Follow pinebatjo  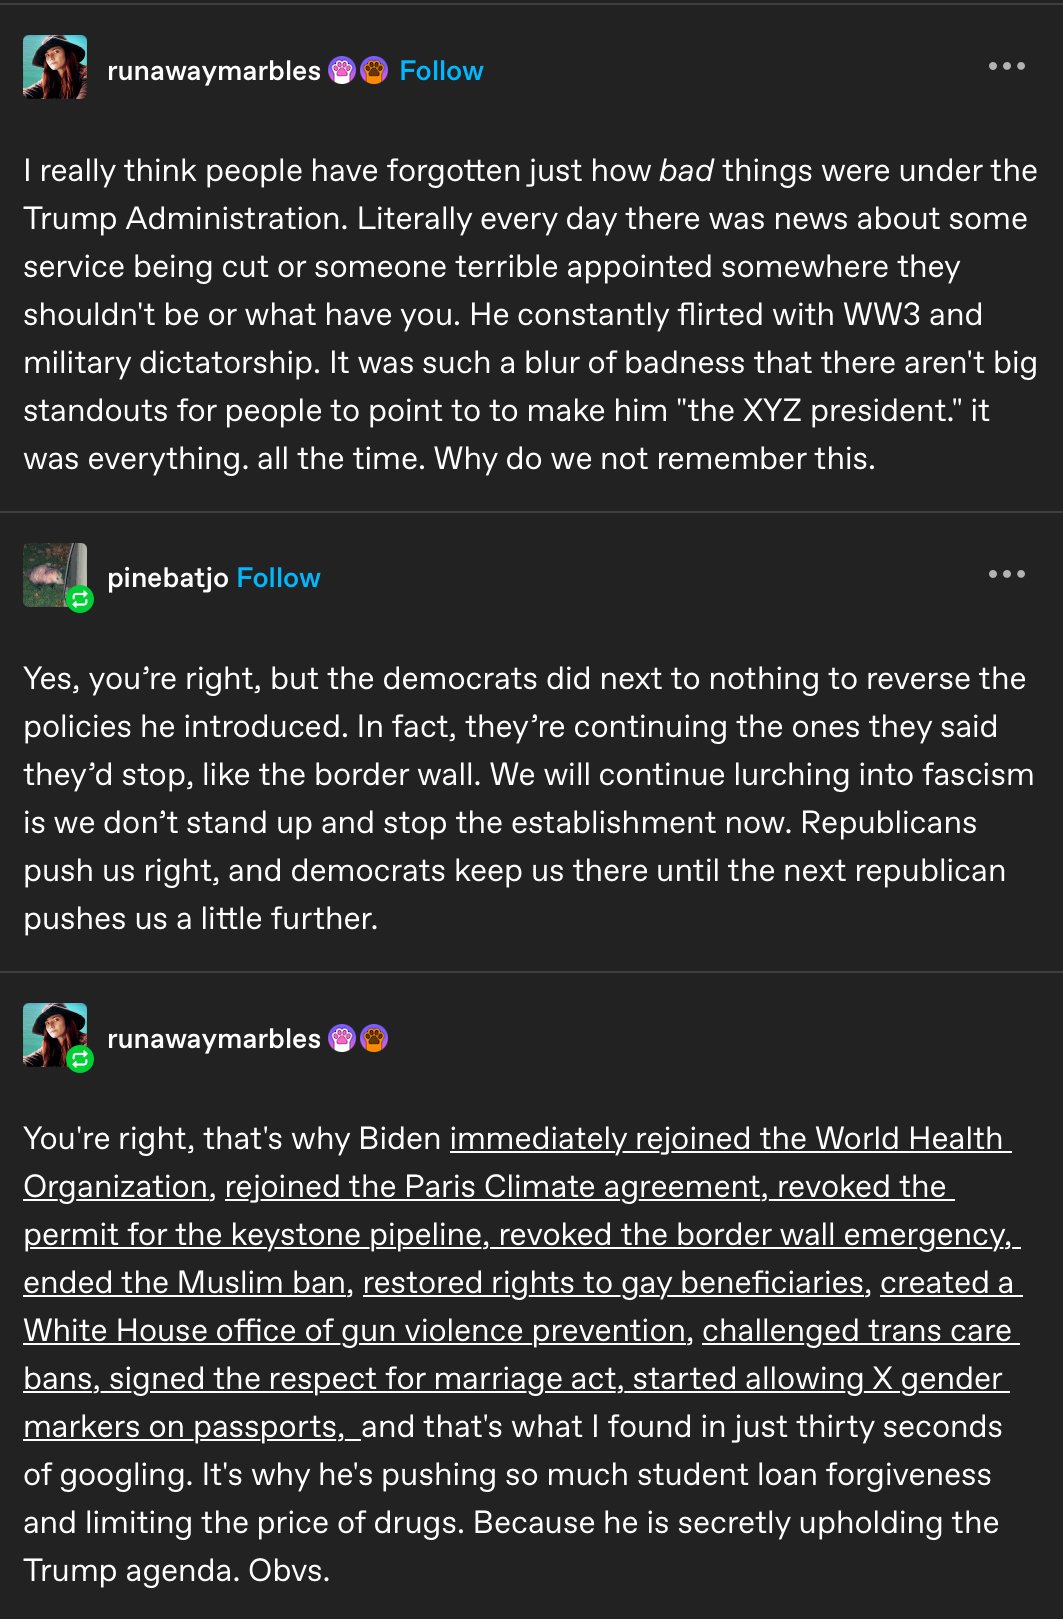[x=278, y=578]
